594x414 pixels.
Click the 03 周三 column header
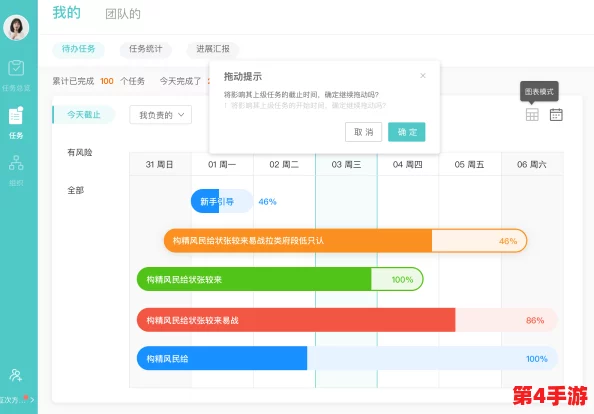click(346, 164)
